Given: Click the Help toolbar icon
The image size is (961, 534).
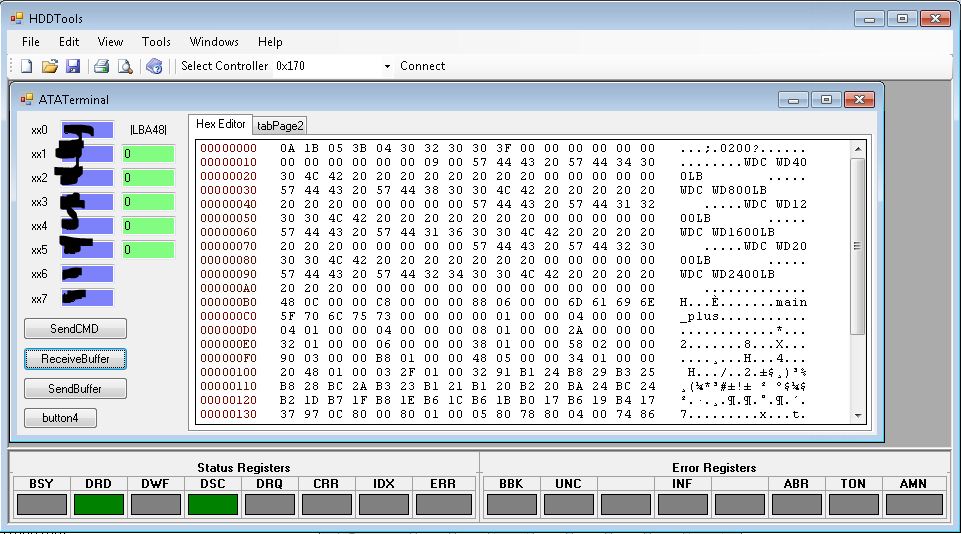Looking at the screenshot, I should tap(154, 66).
